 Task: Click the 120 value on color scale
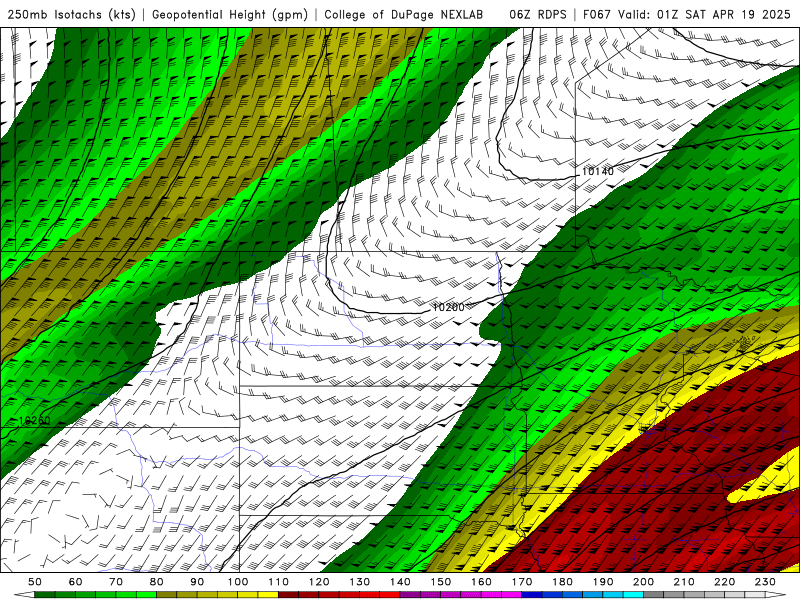[319, 582]
